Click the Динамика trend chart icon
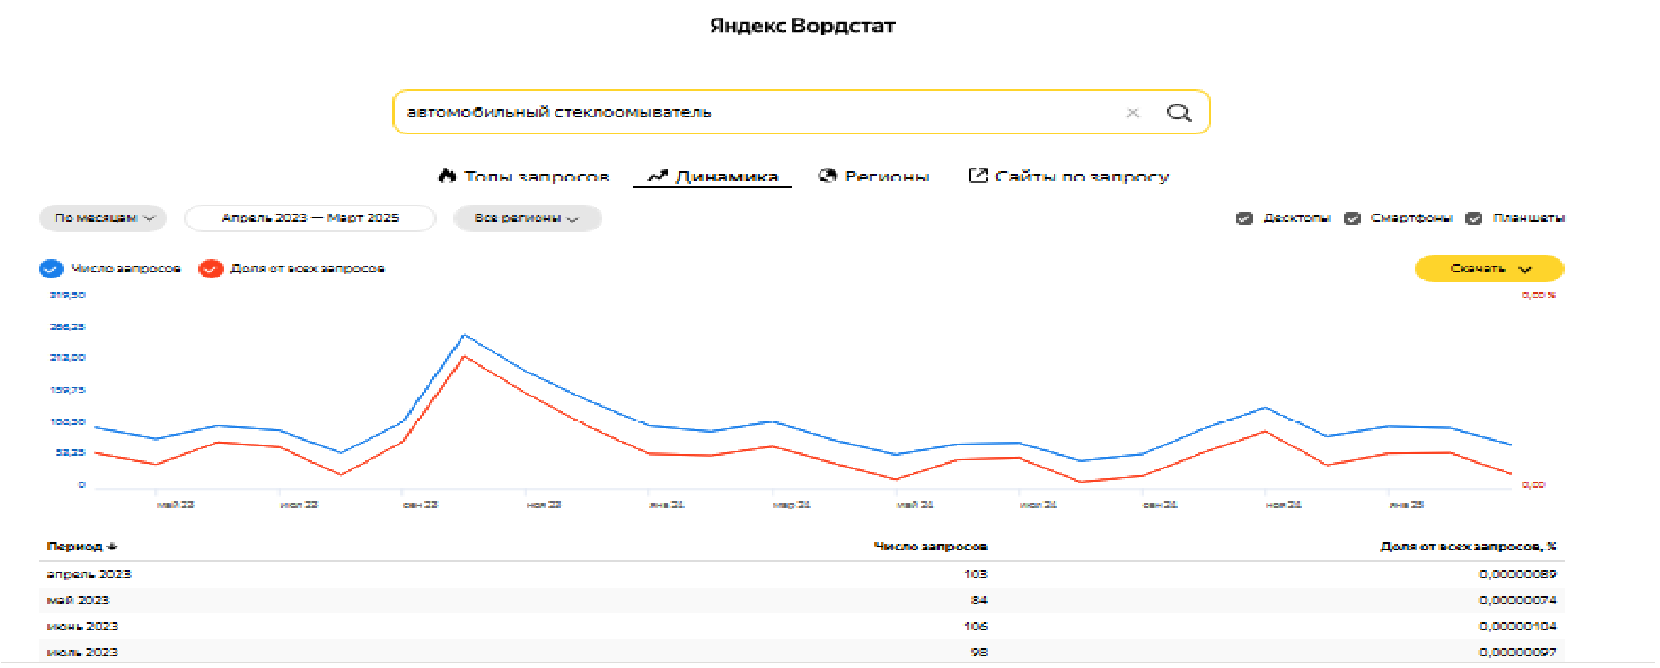Image resolution: width=1660 pixels, height=668 pixels. [657, 176]
